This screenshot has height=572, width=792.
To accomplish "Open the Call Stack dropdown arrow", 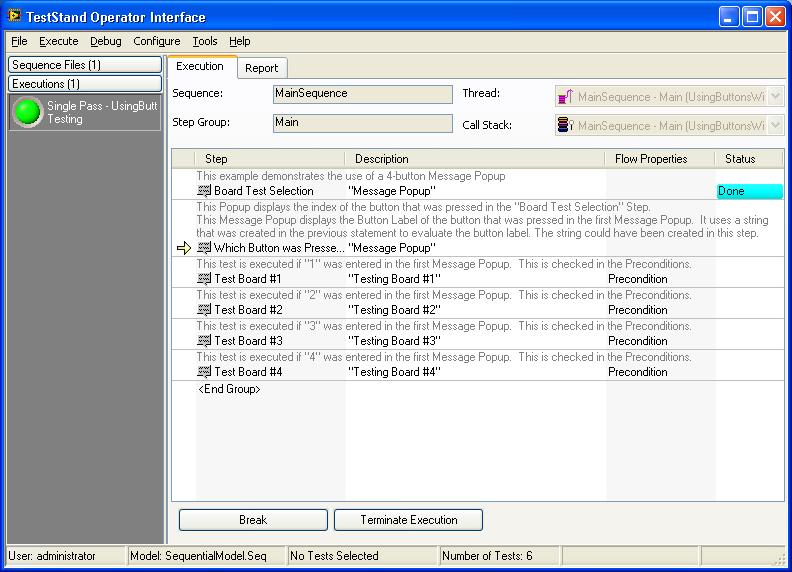I will 776,125.
